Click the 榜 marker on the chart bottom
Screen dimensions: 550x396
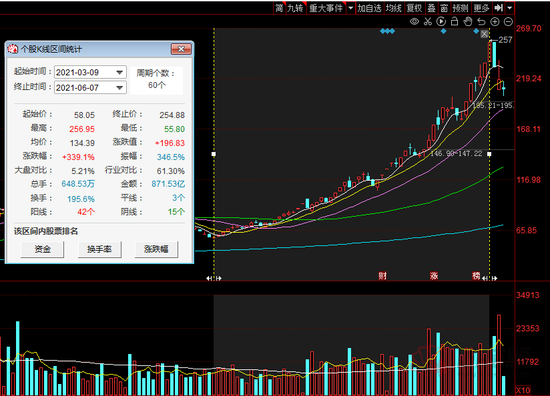tap(476, 276)
